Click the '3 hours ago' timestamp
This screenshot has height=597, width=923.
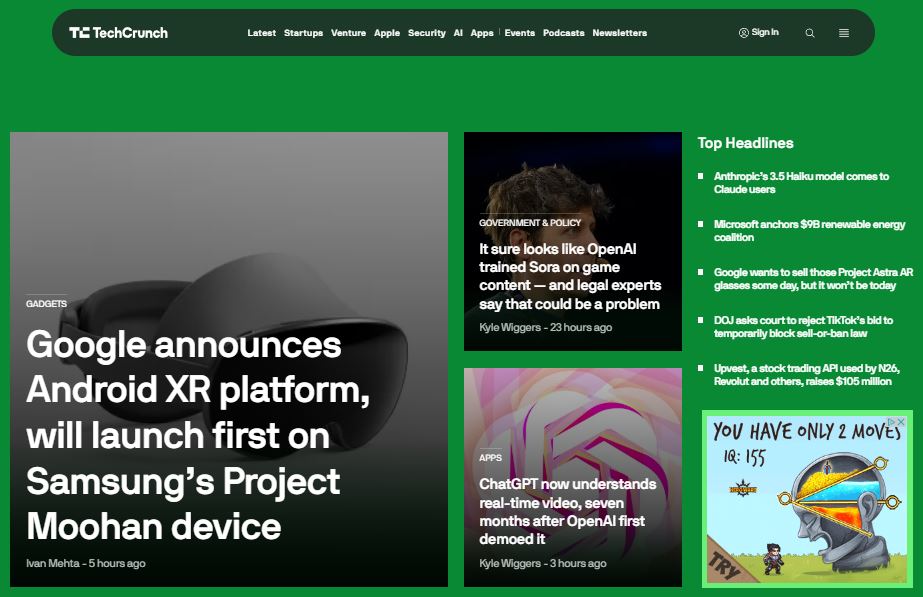click(x=578, y=563)
